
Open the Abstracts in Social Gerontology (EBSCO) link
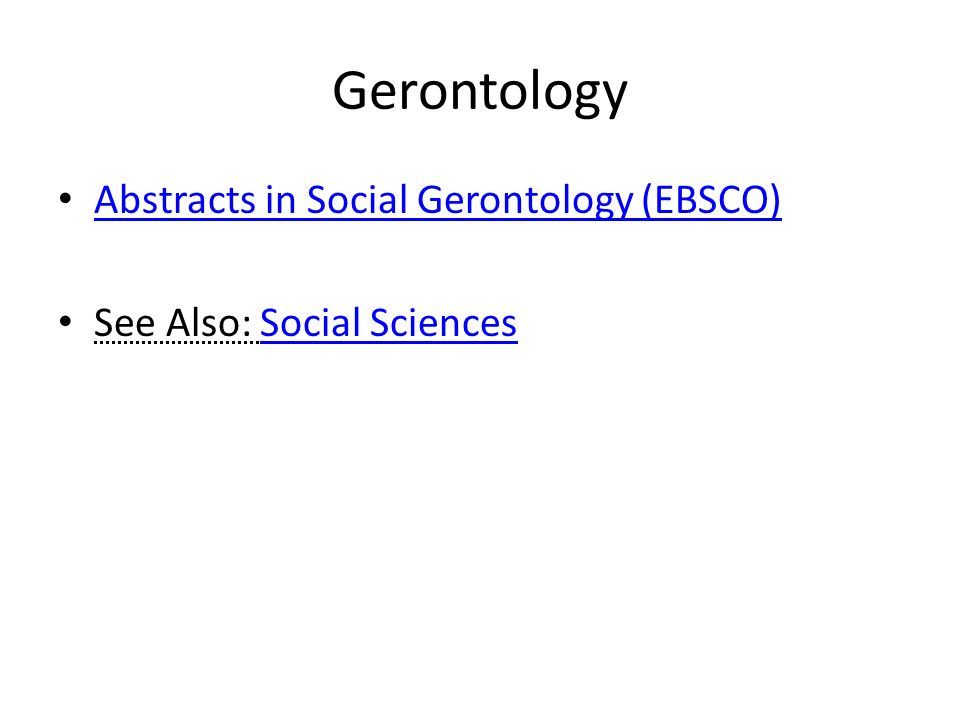438,200
